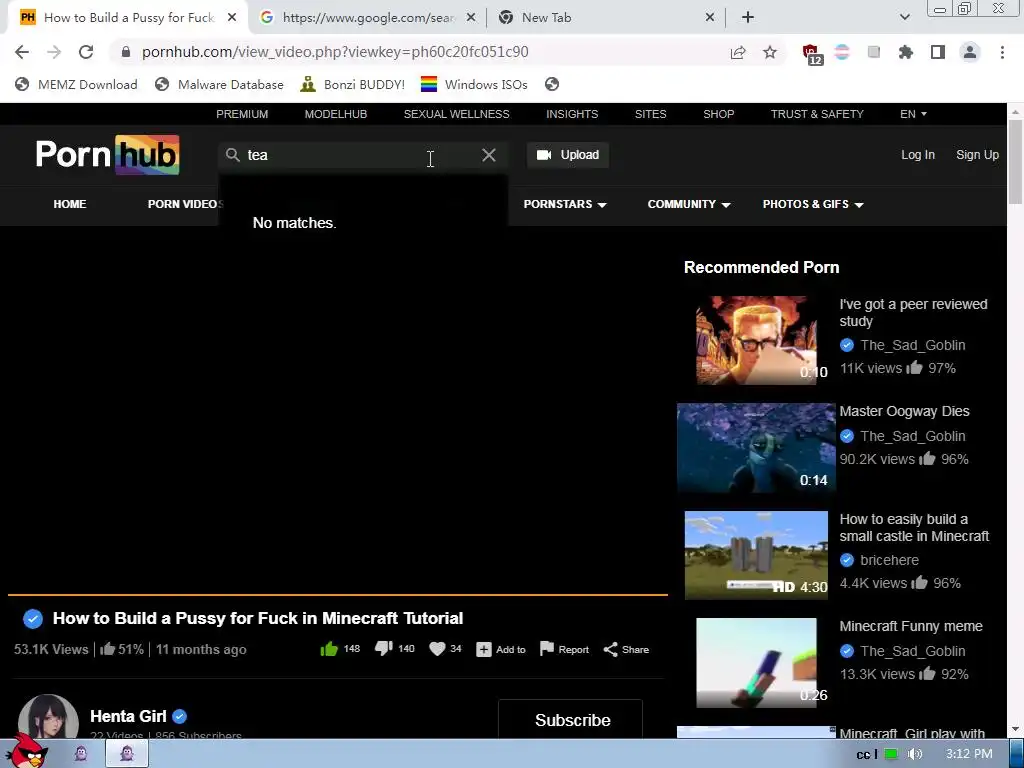Click the share page icon in address bar
The width and height of the screenshot is (1024, 768).
pos(738,52)
